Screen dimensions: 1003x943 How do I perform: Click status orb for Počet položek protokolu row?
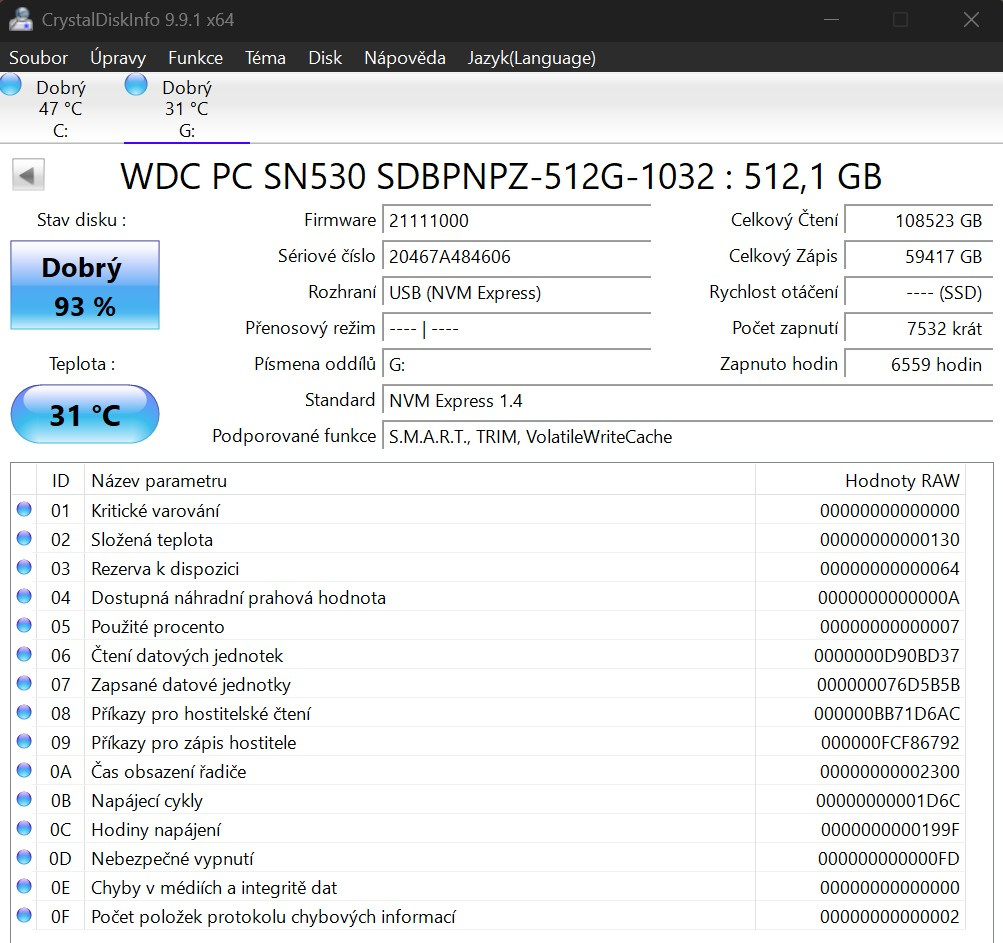coord(24,915)
